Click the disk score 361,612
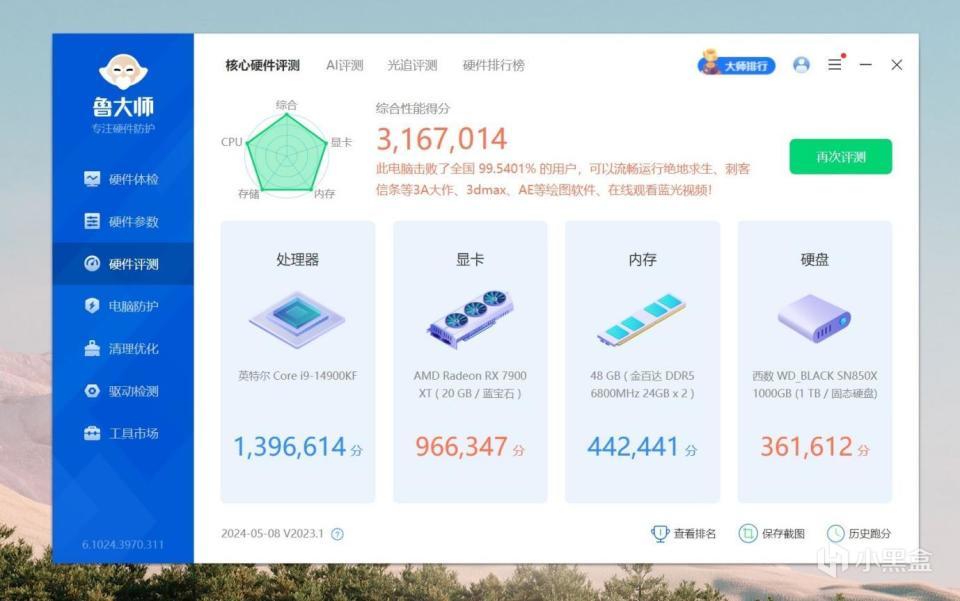This screenshot has width=960, height=601. [806, 447]
